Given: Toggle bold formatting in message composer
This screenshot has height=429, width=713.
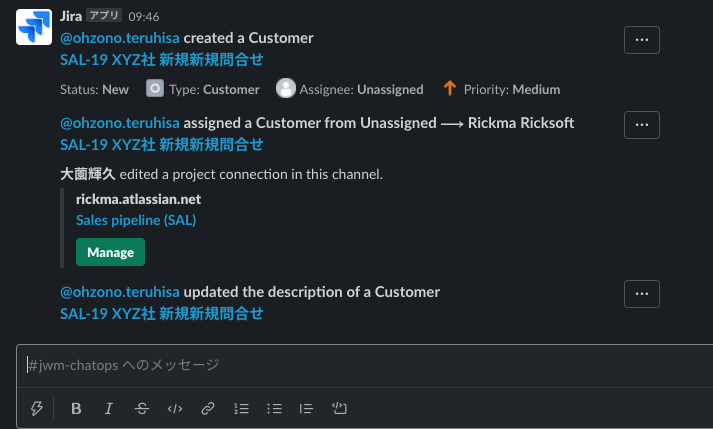Looking at the screenshot, I should tap(76, 408).
